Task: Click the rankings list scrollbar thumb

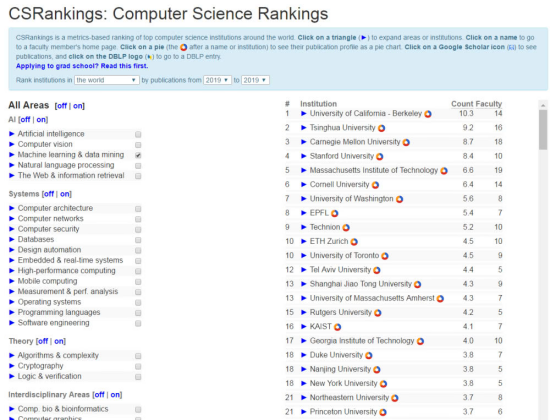Action: click(x=543, y=130)
